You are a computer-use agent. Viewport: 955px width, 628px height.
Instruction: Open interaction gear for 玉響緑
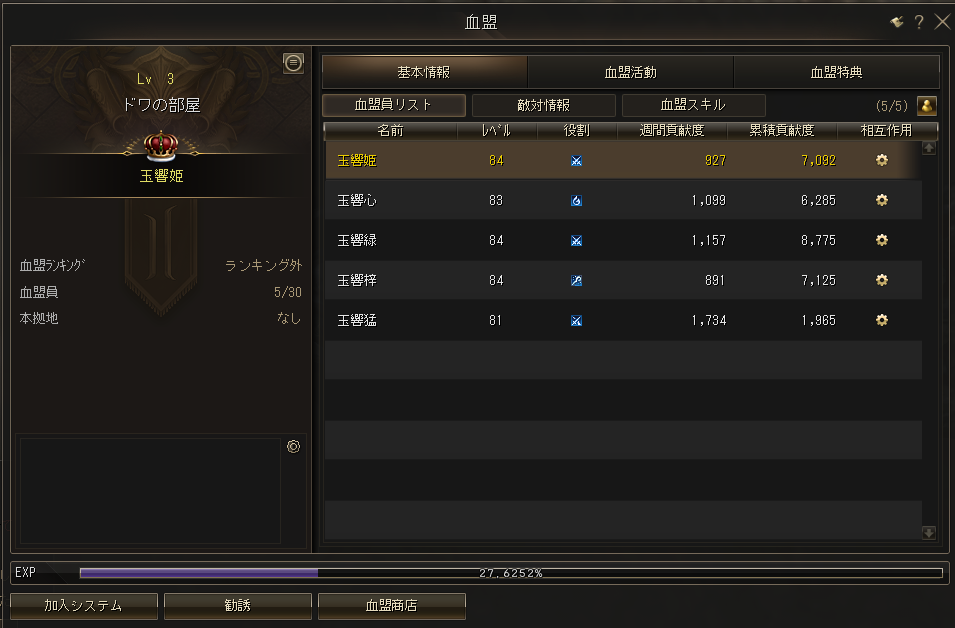(x=881, y=240)
